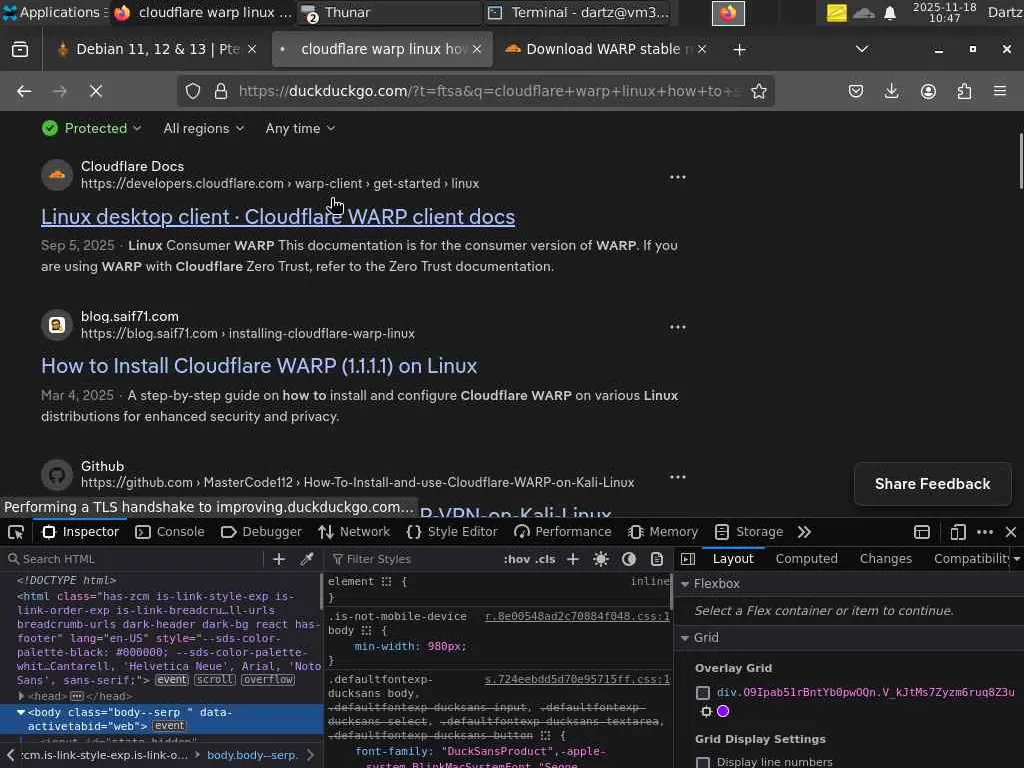
Task: Open the Protected safe search dropdown
Action: click(91, 129)
